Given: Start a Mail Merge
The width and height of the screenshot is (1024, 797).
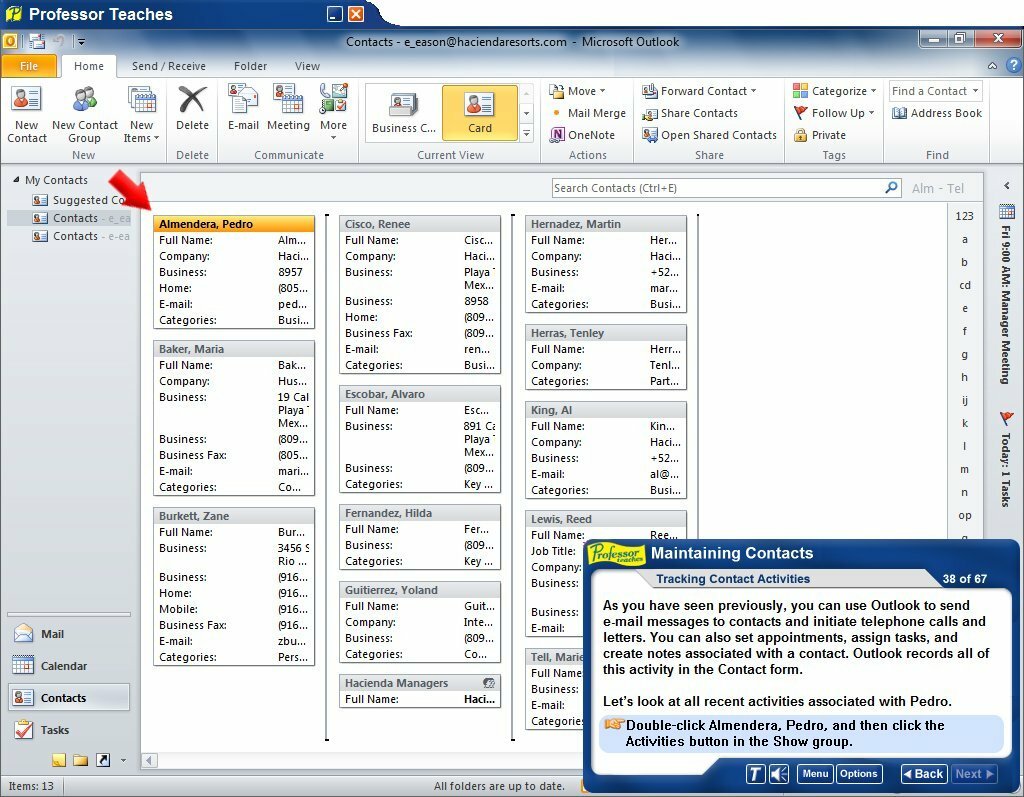Looking at the screenshot, I should (x=588, y=113).
